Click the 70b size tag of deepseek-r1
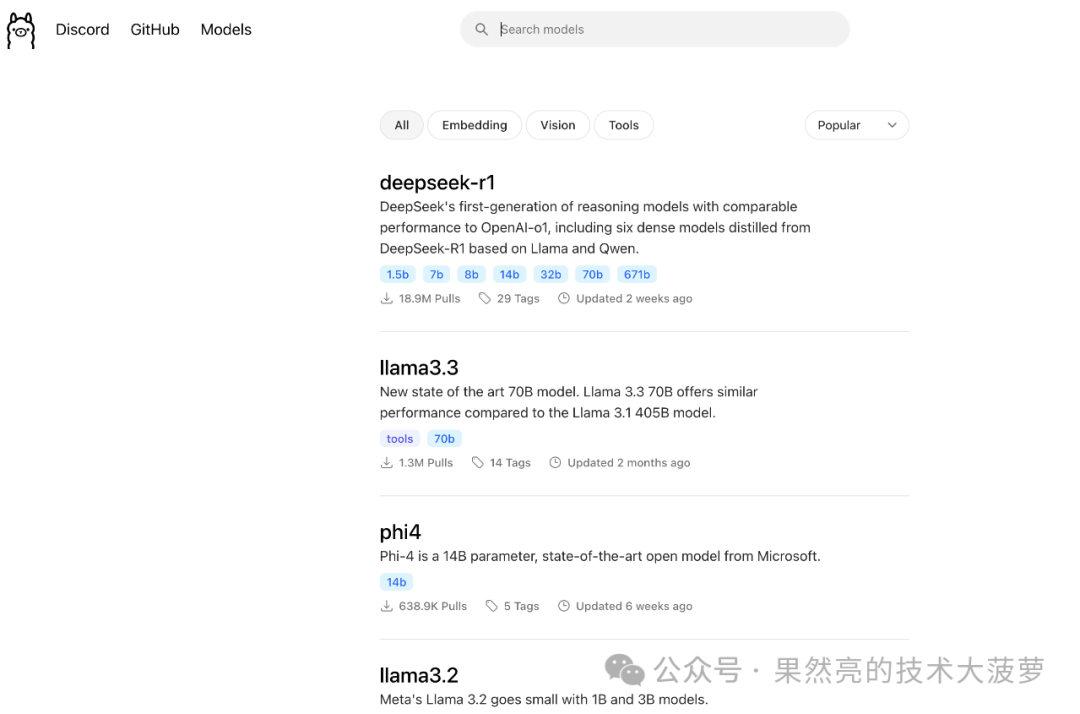 tap(592, 275)
